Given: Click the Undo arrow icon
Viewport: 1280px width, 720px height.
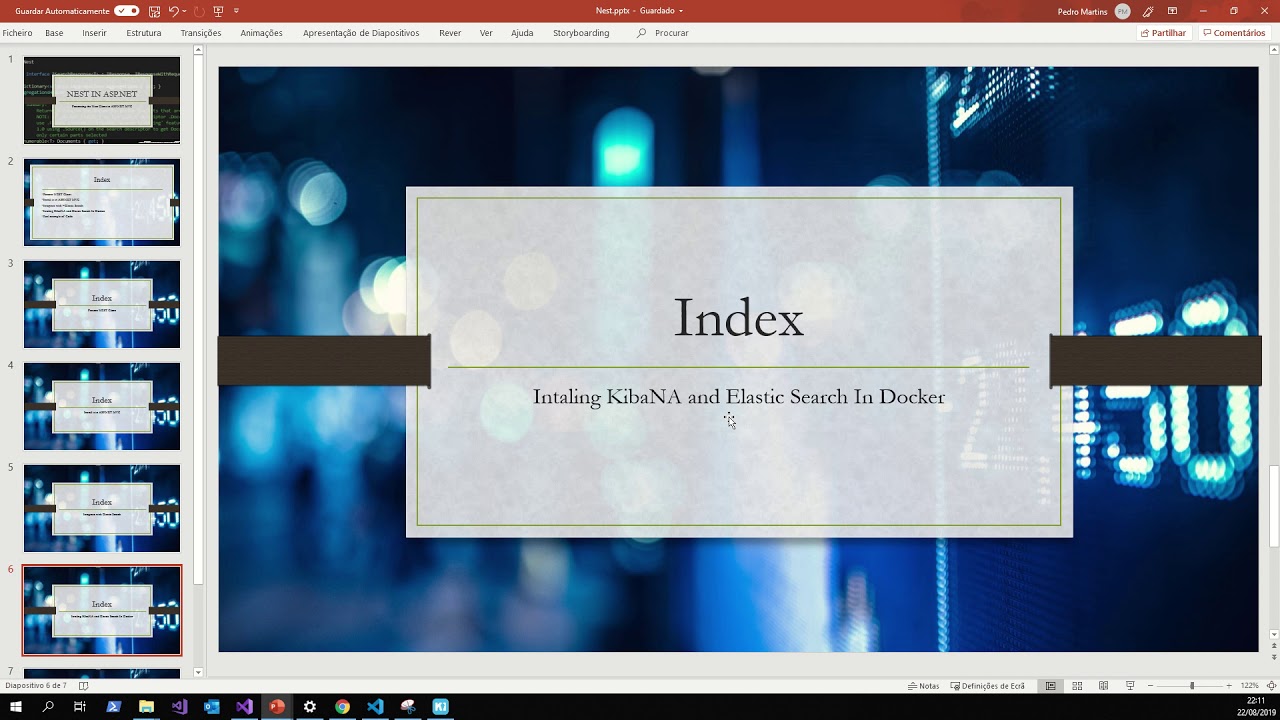Looking at the screenshot, I should (173, 11).
